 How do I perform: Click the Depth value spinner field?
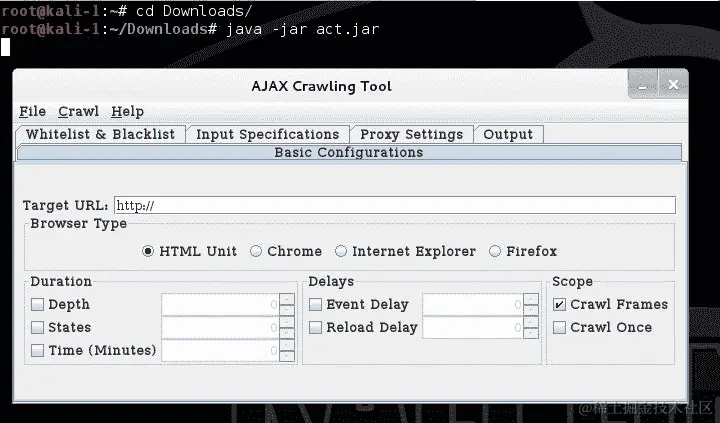(220, 304)
